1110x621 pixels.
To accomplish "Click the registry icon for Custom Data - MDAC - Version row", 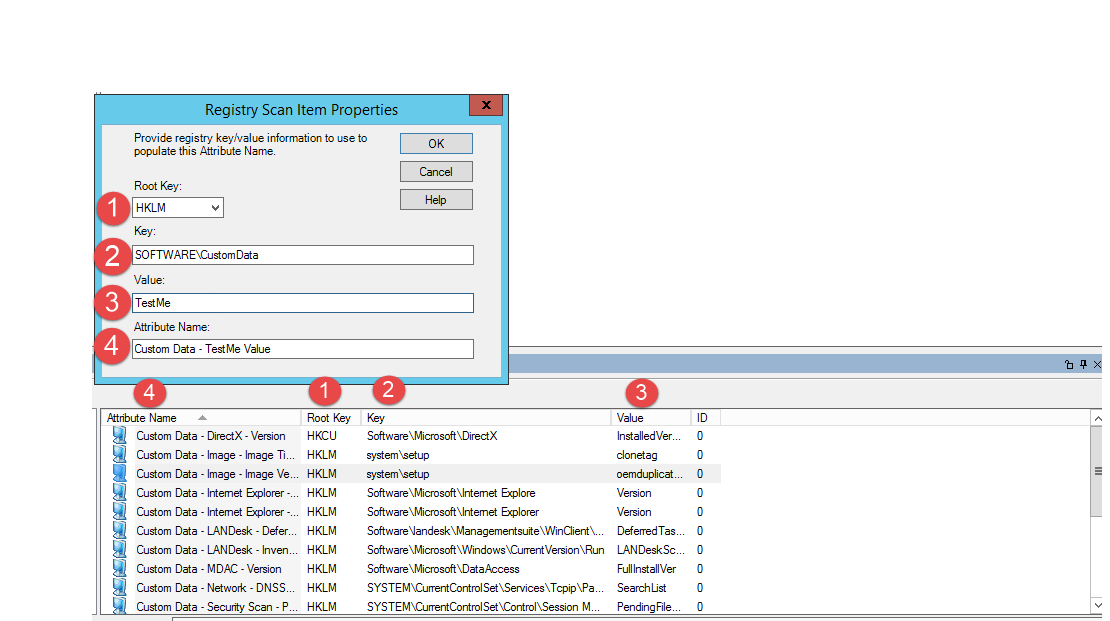I will coord(121,568).
